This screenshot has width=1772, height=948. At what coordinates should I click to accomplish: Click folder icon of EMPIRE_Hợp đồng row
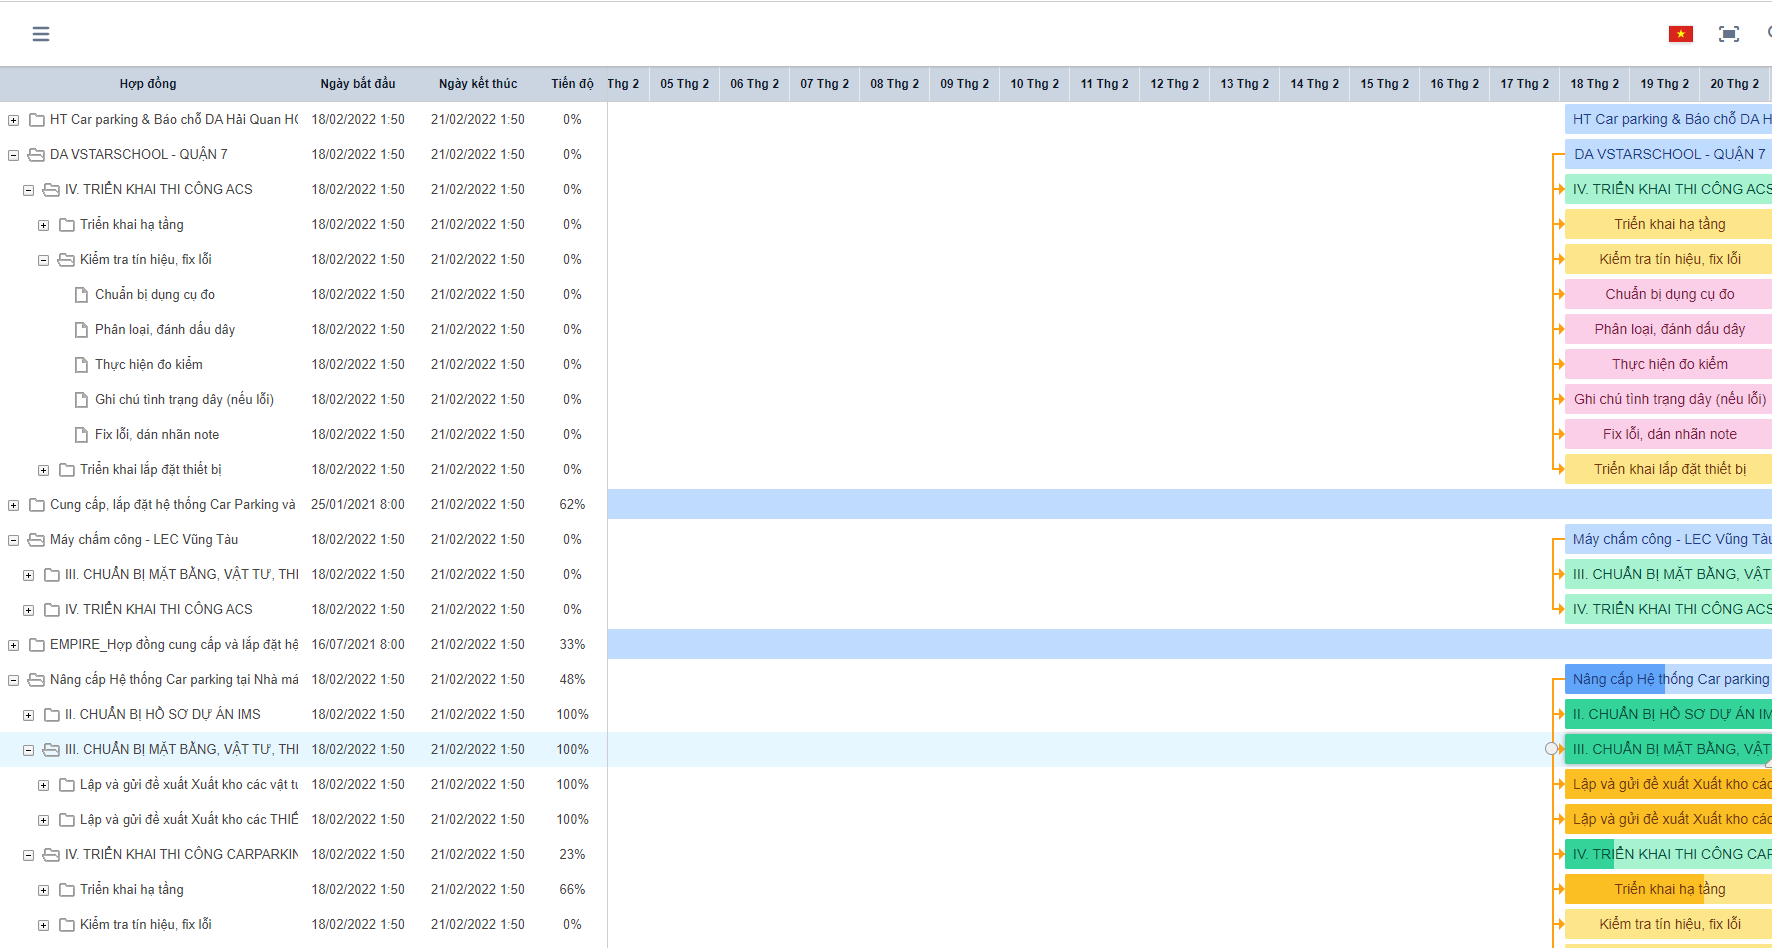37,645
